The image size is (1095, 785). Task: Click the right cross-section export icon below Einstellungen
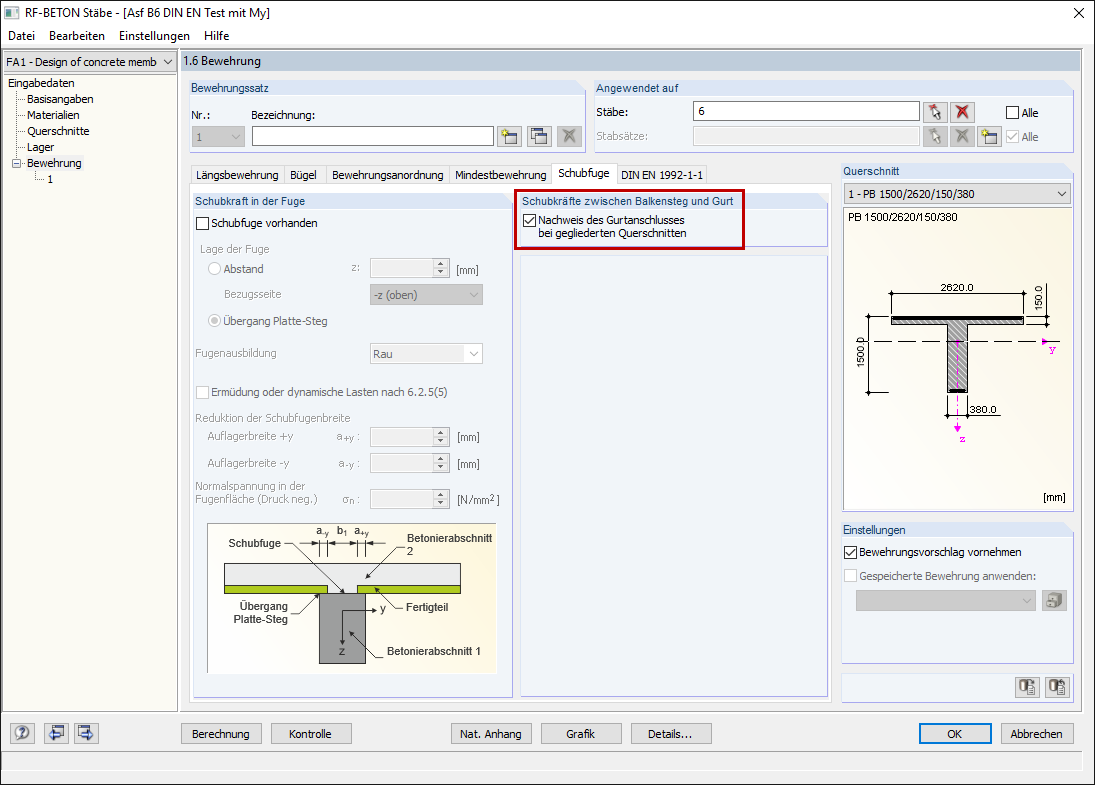point(1057,687)
